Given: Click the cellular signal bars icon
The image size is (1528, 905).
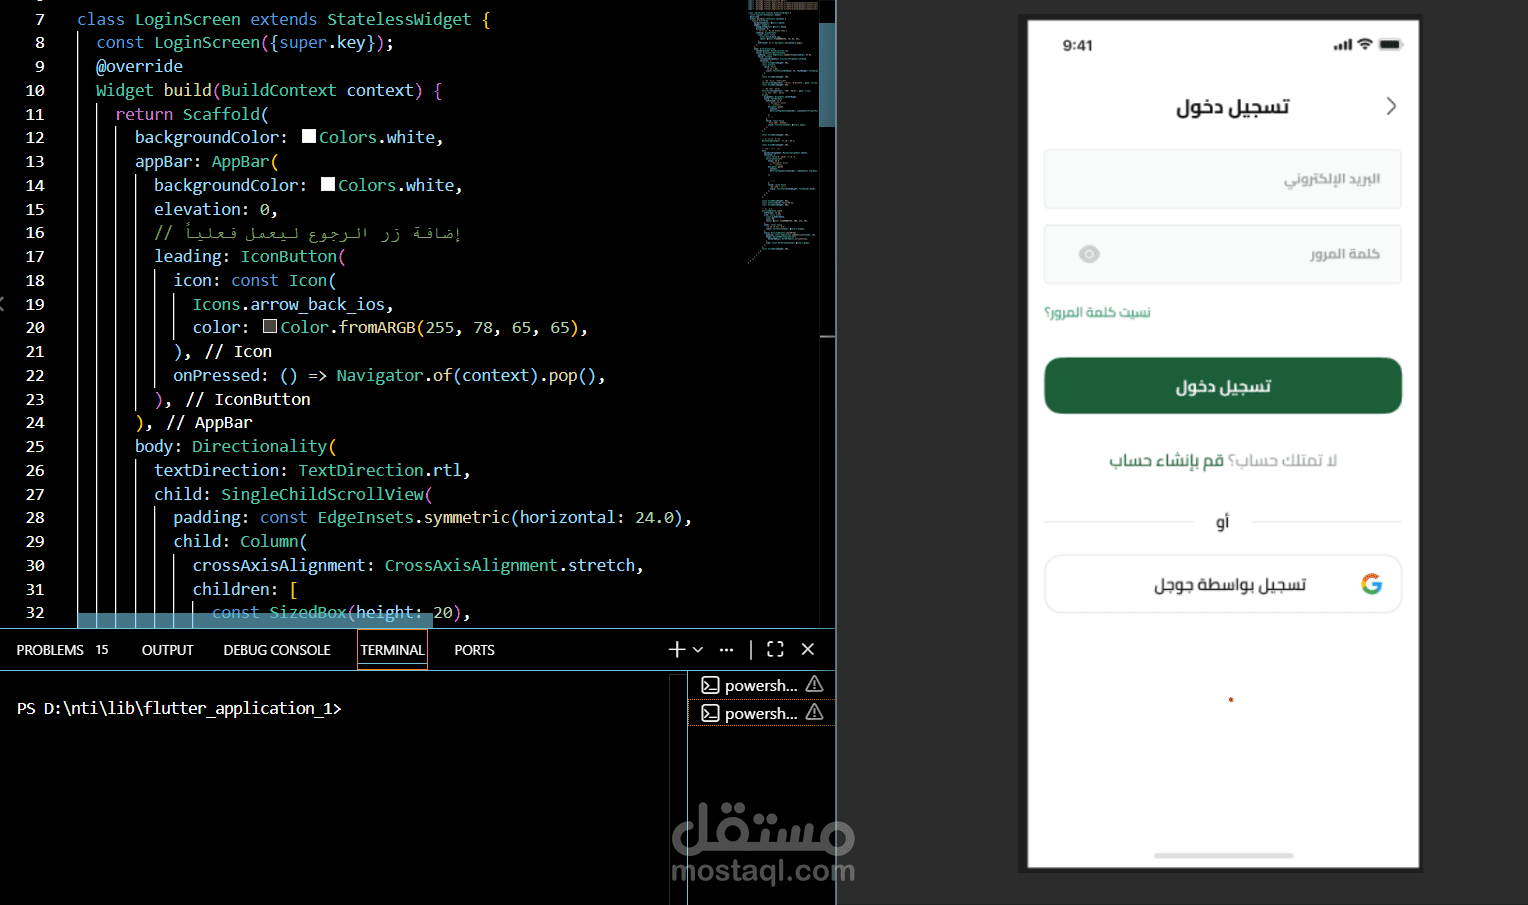Looking at the screenshot, I should click(1342, 45).
